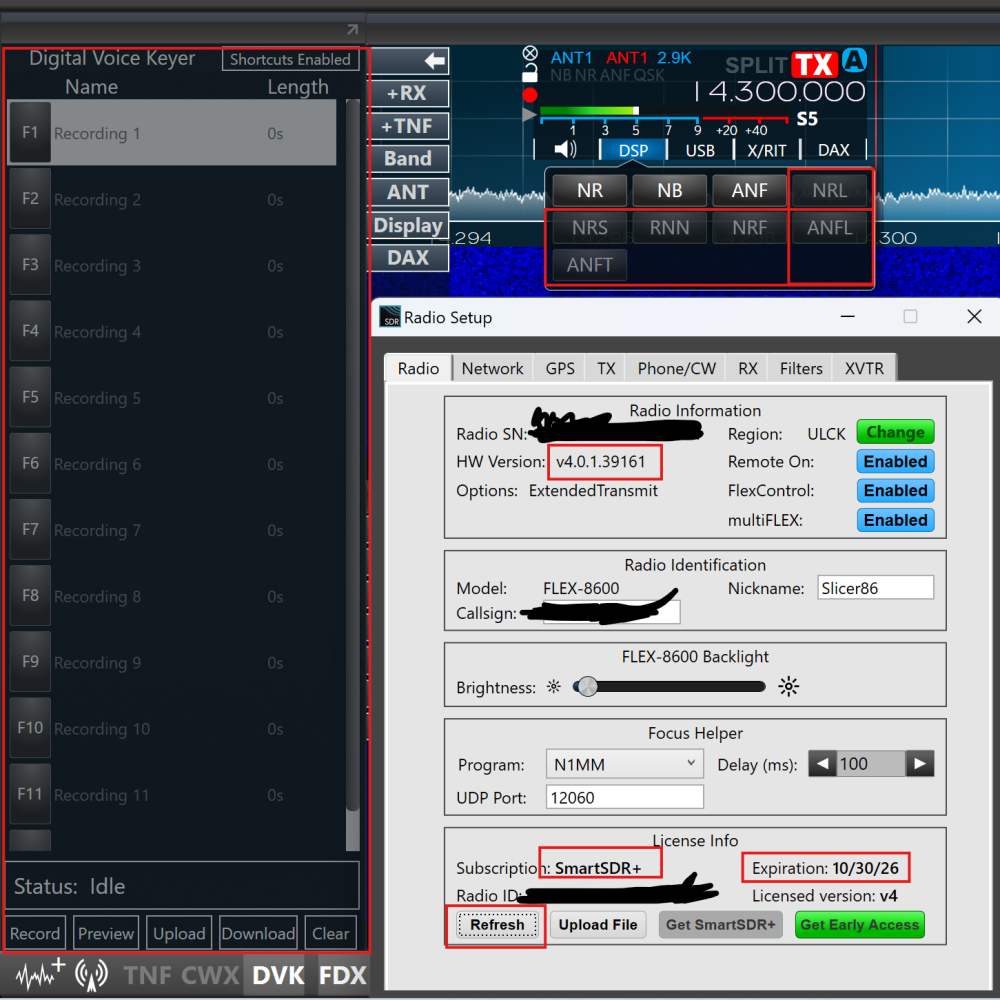Open the USB mode slice tab
1000x1000 pixels.
(x=700, y=151)
